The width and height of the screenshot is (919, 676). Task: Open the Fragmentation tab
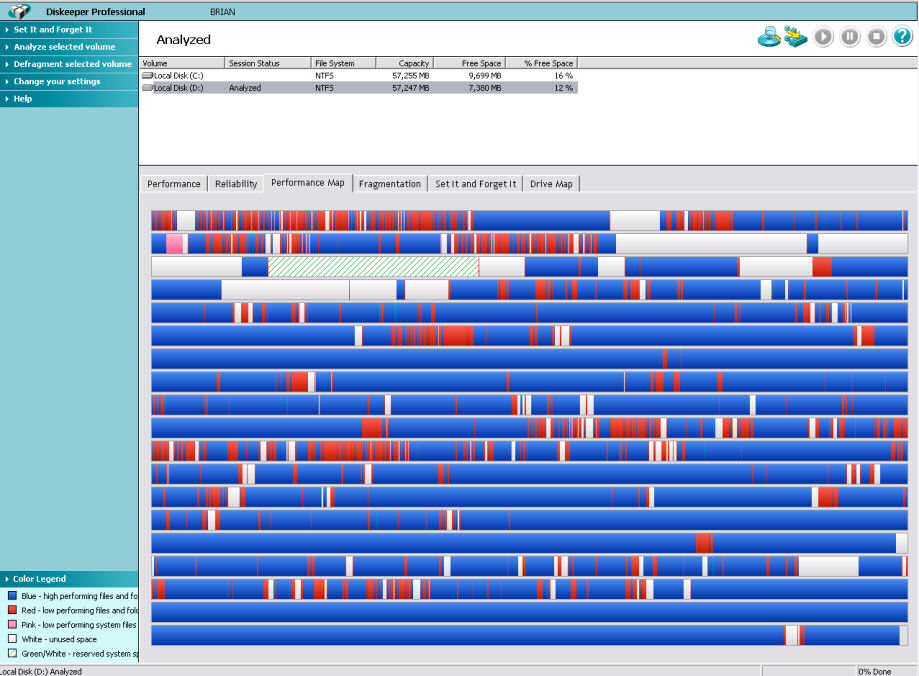[390, 184]
